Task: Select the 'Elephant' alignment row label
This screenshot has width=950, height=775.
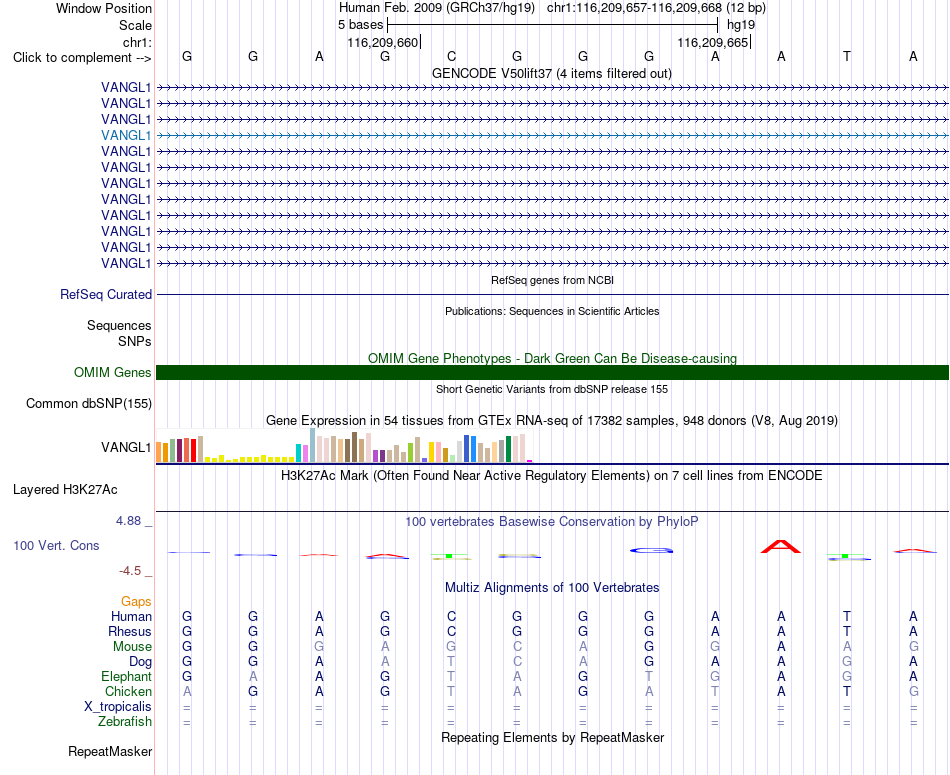Action: (x=127, y=676)
